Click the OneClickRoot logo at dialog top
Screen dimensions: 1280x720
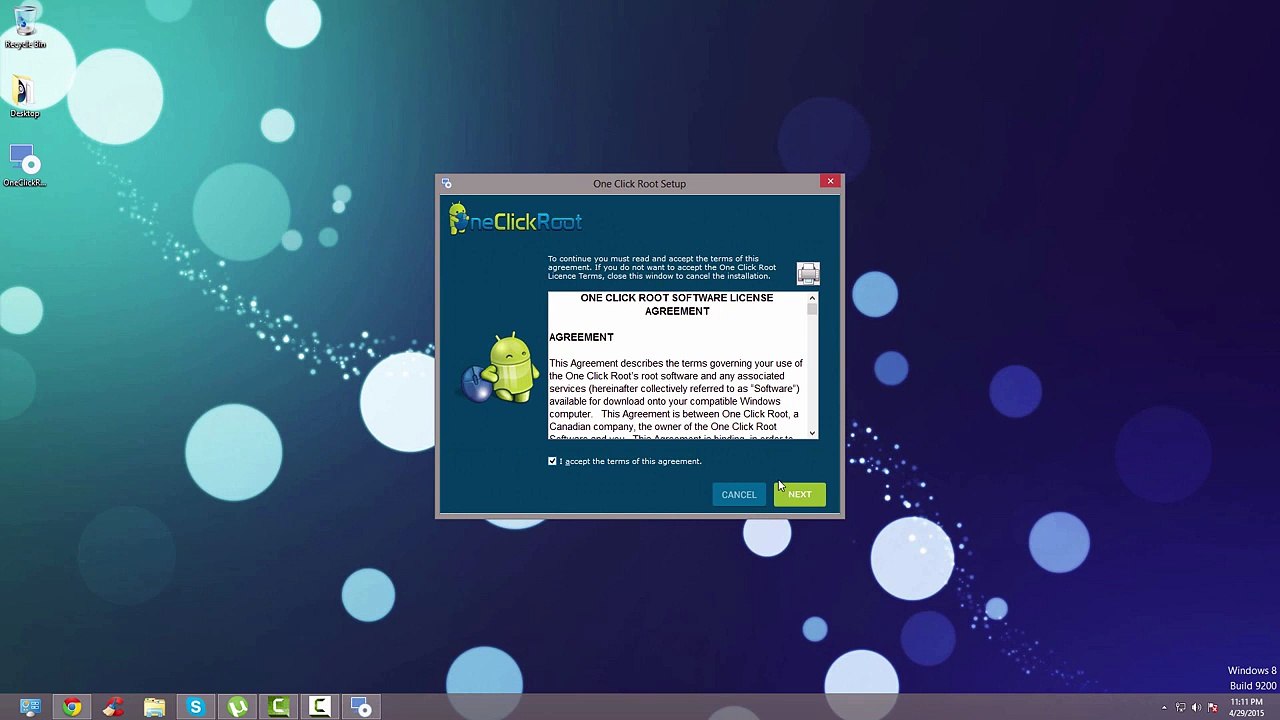coord(515,220)
